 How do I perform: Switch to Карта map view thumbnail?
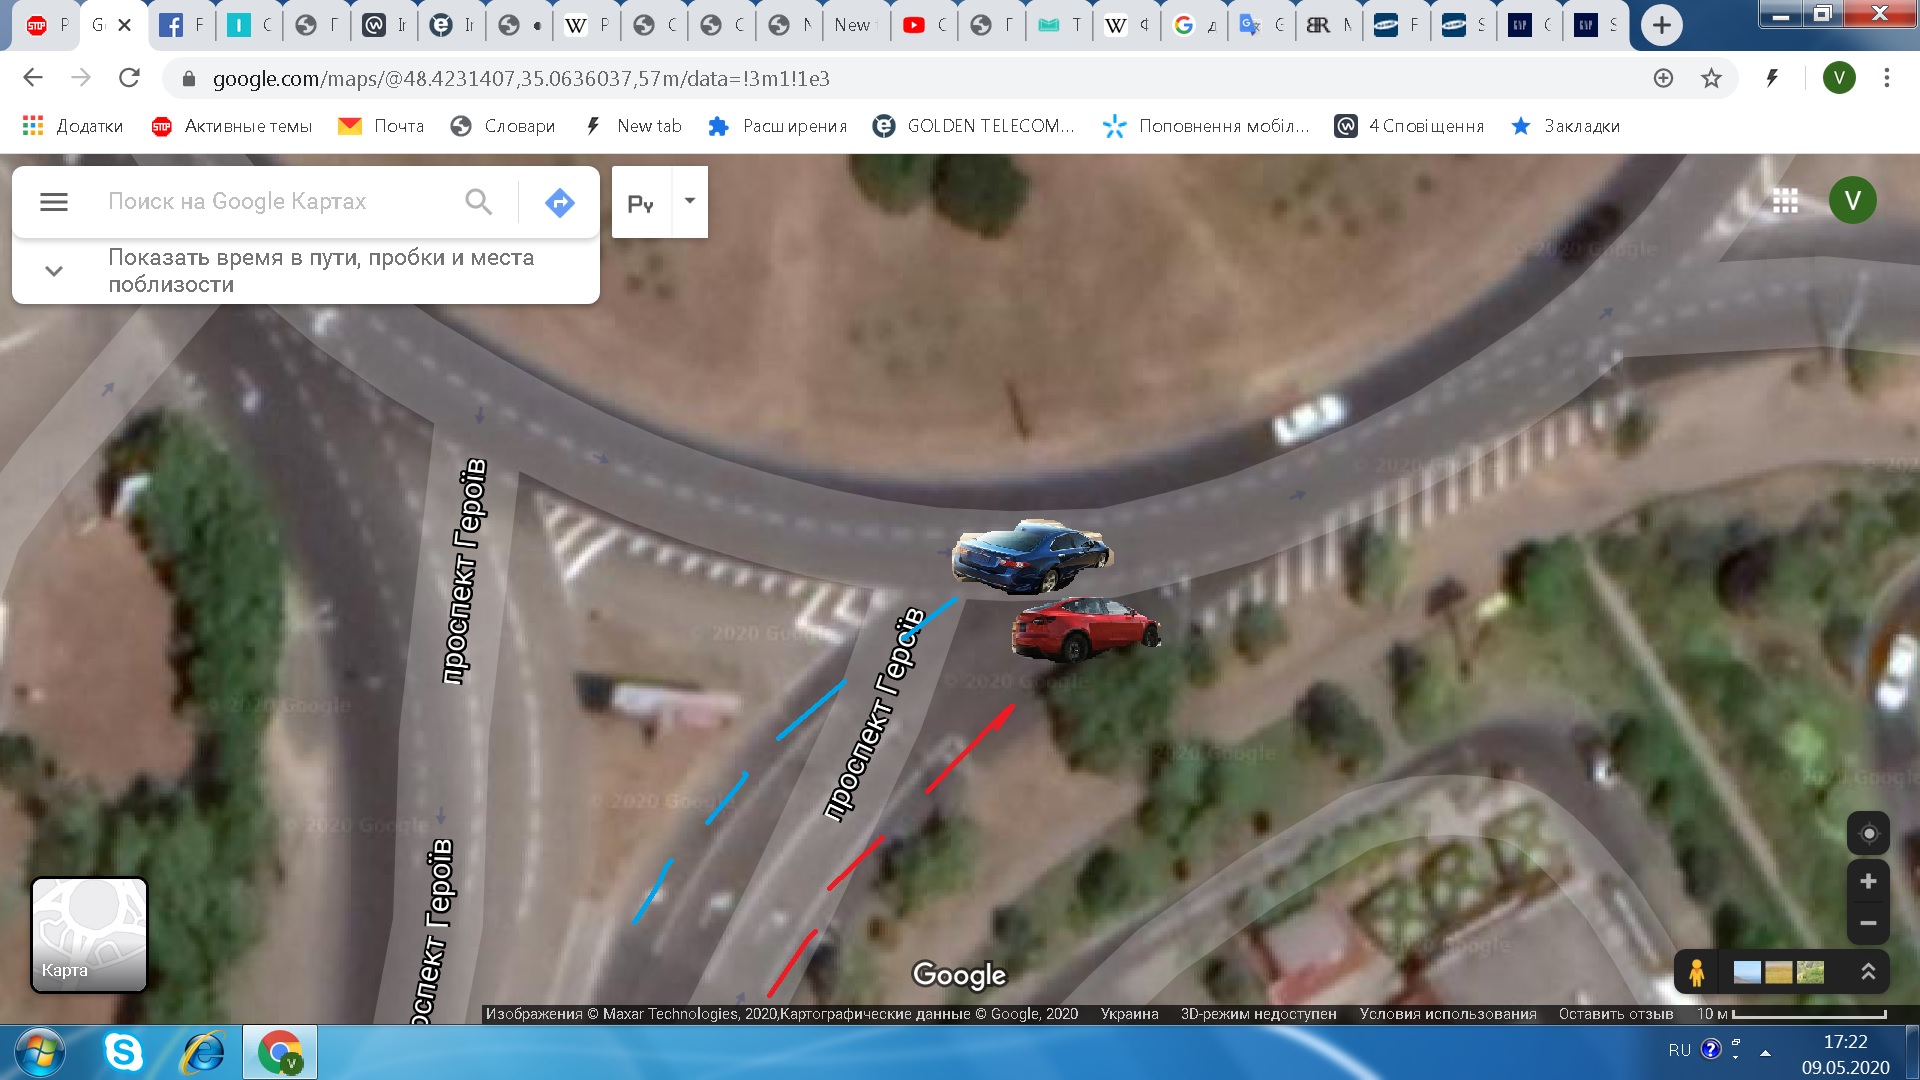pos(89,935)
